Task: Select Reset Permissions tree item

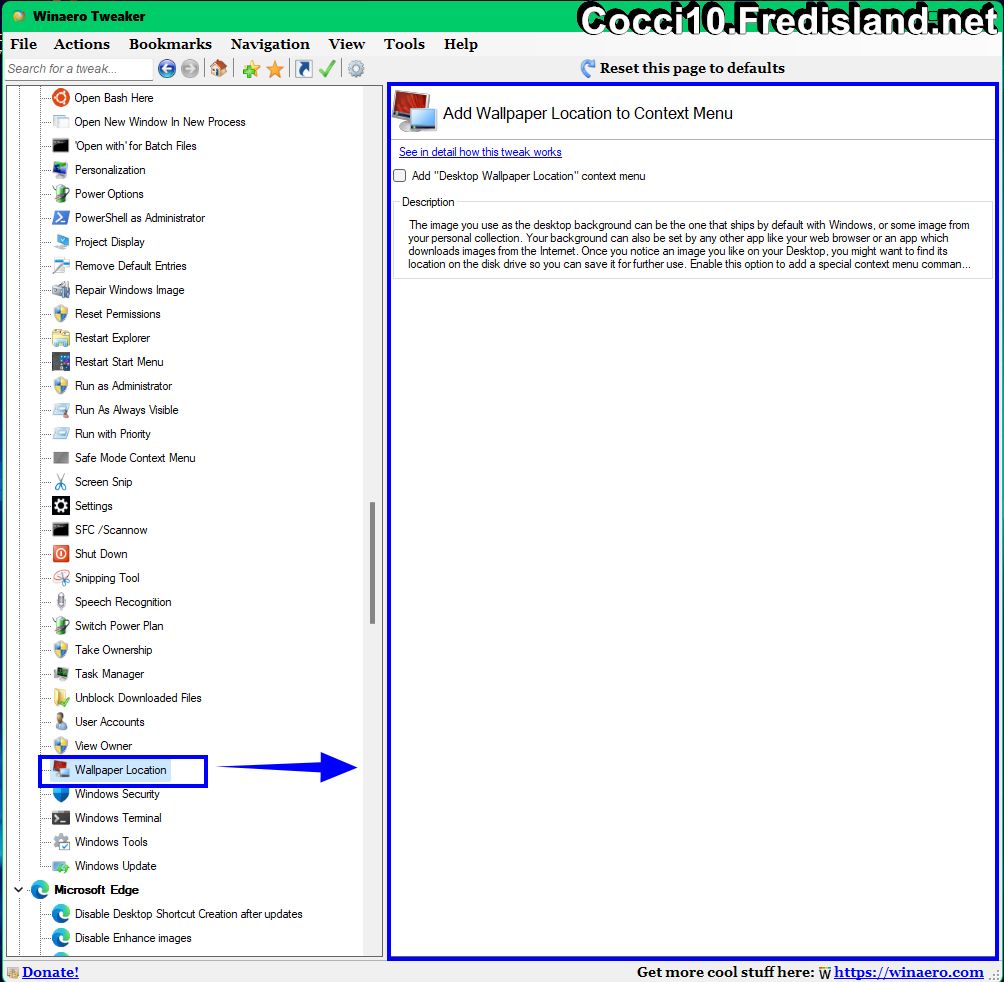Action: click(118, 314)
